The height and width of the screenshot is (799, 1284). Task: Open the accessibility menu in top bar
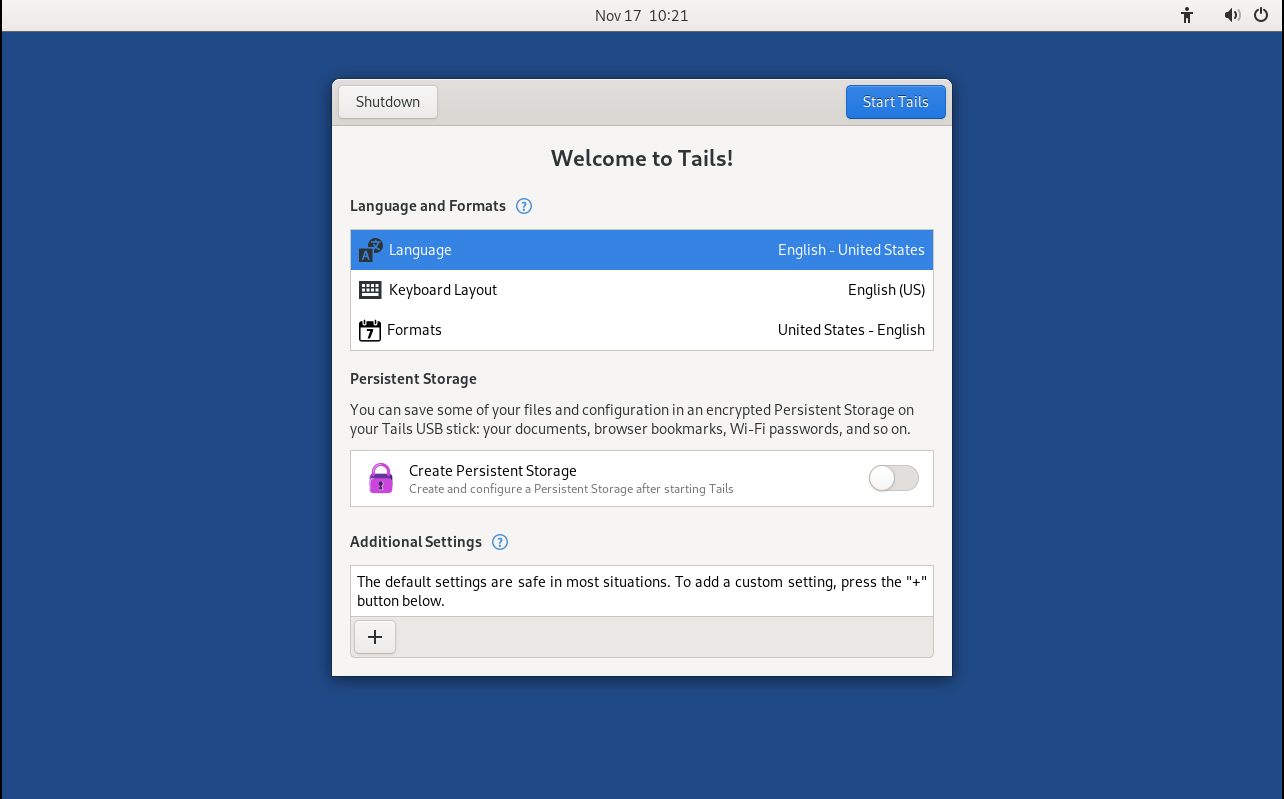point(1187,15)
